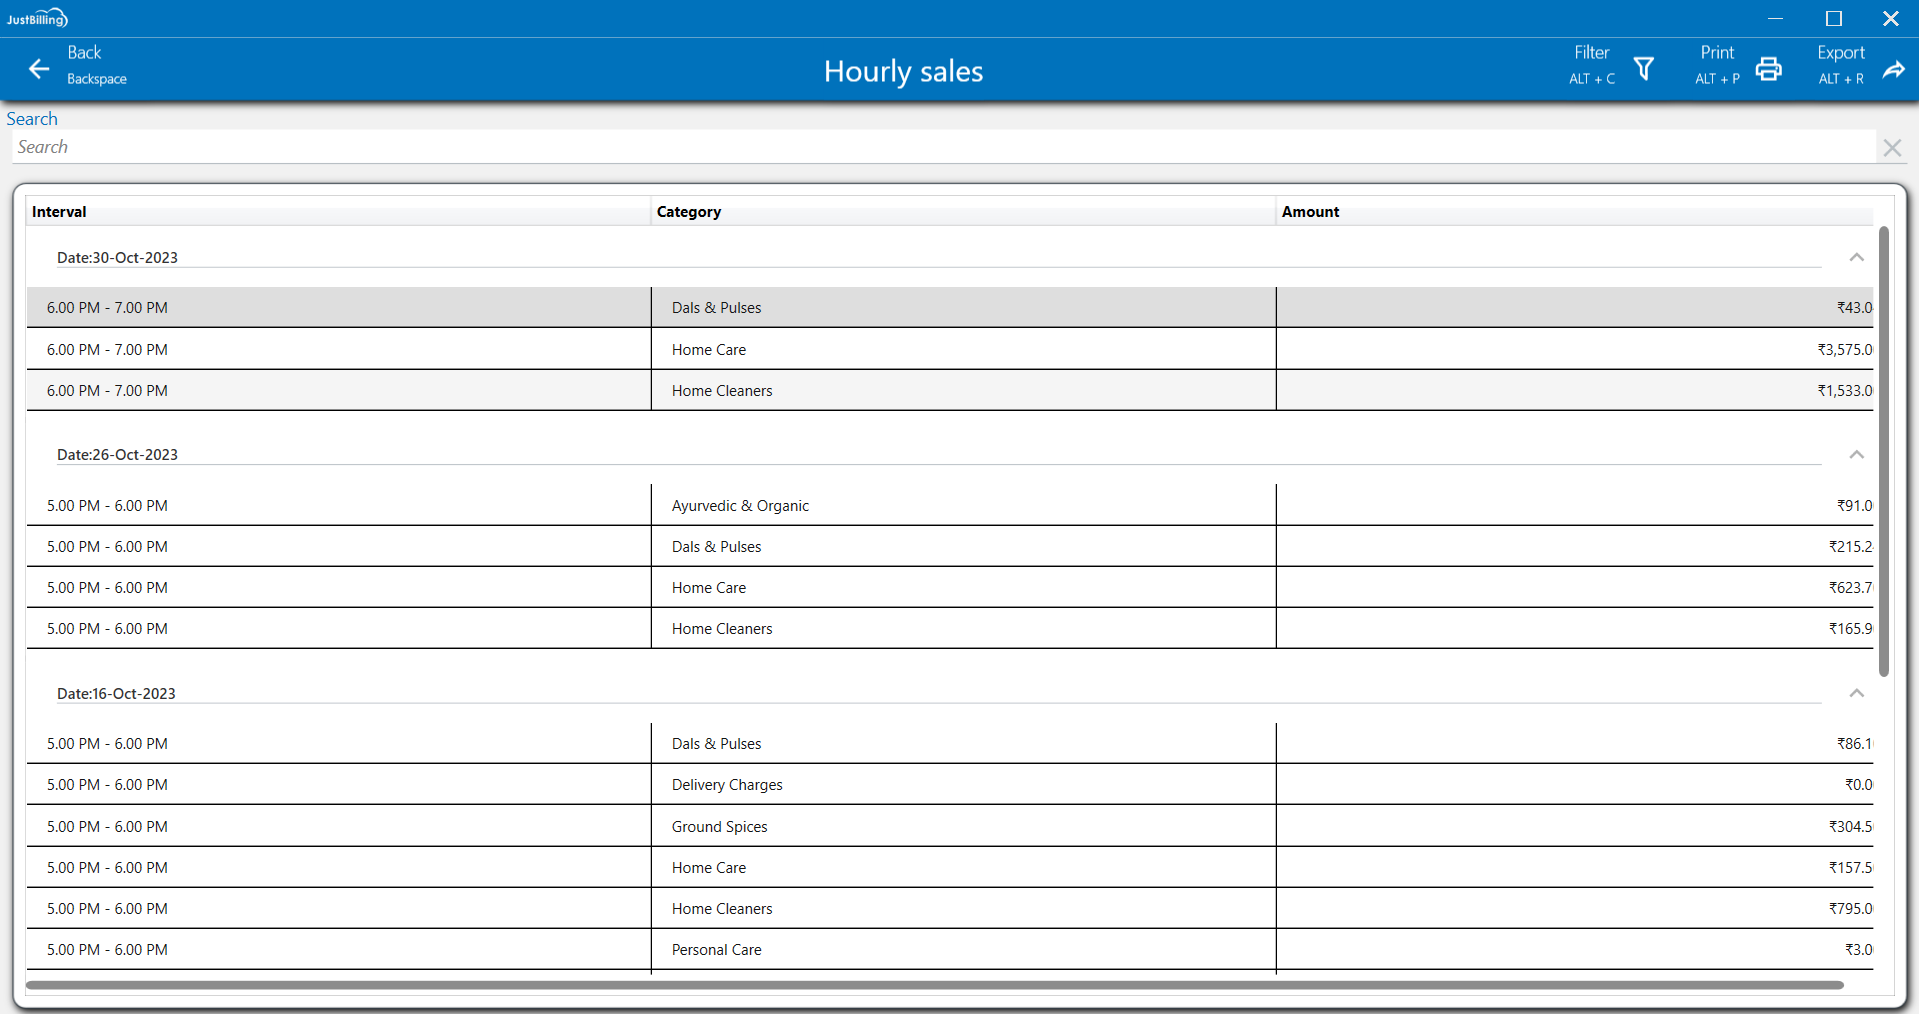Image resolution: width=1919 pixels, height=1014 pixels.
Task: Collapse the Date:30-Oct-2023 group
Action: point(1856,257)
